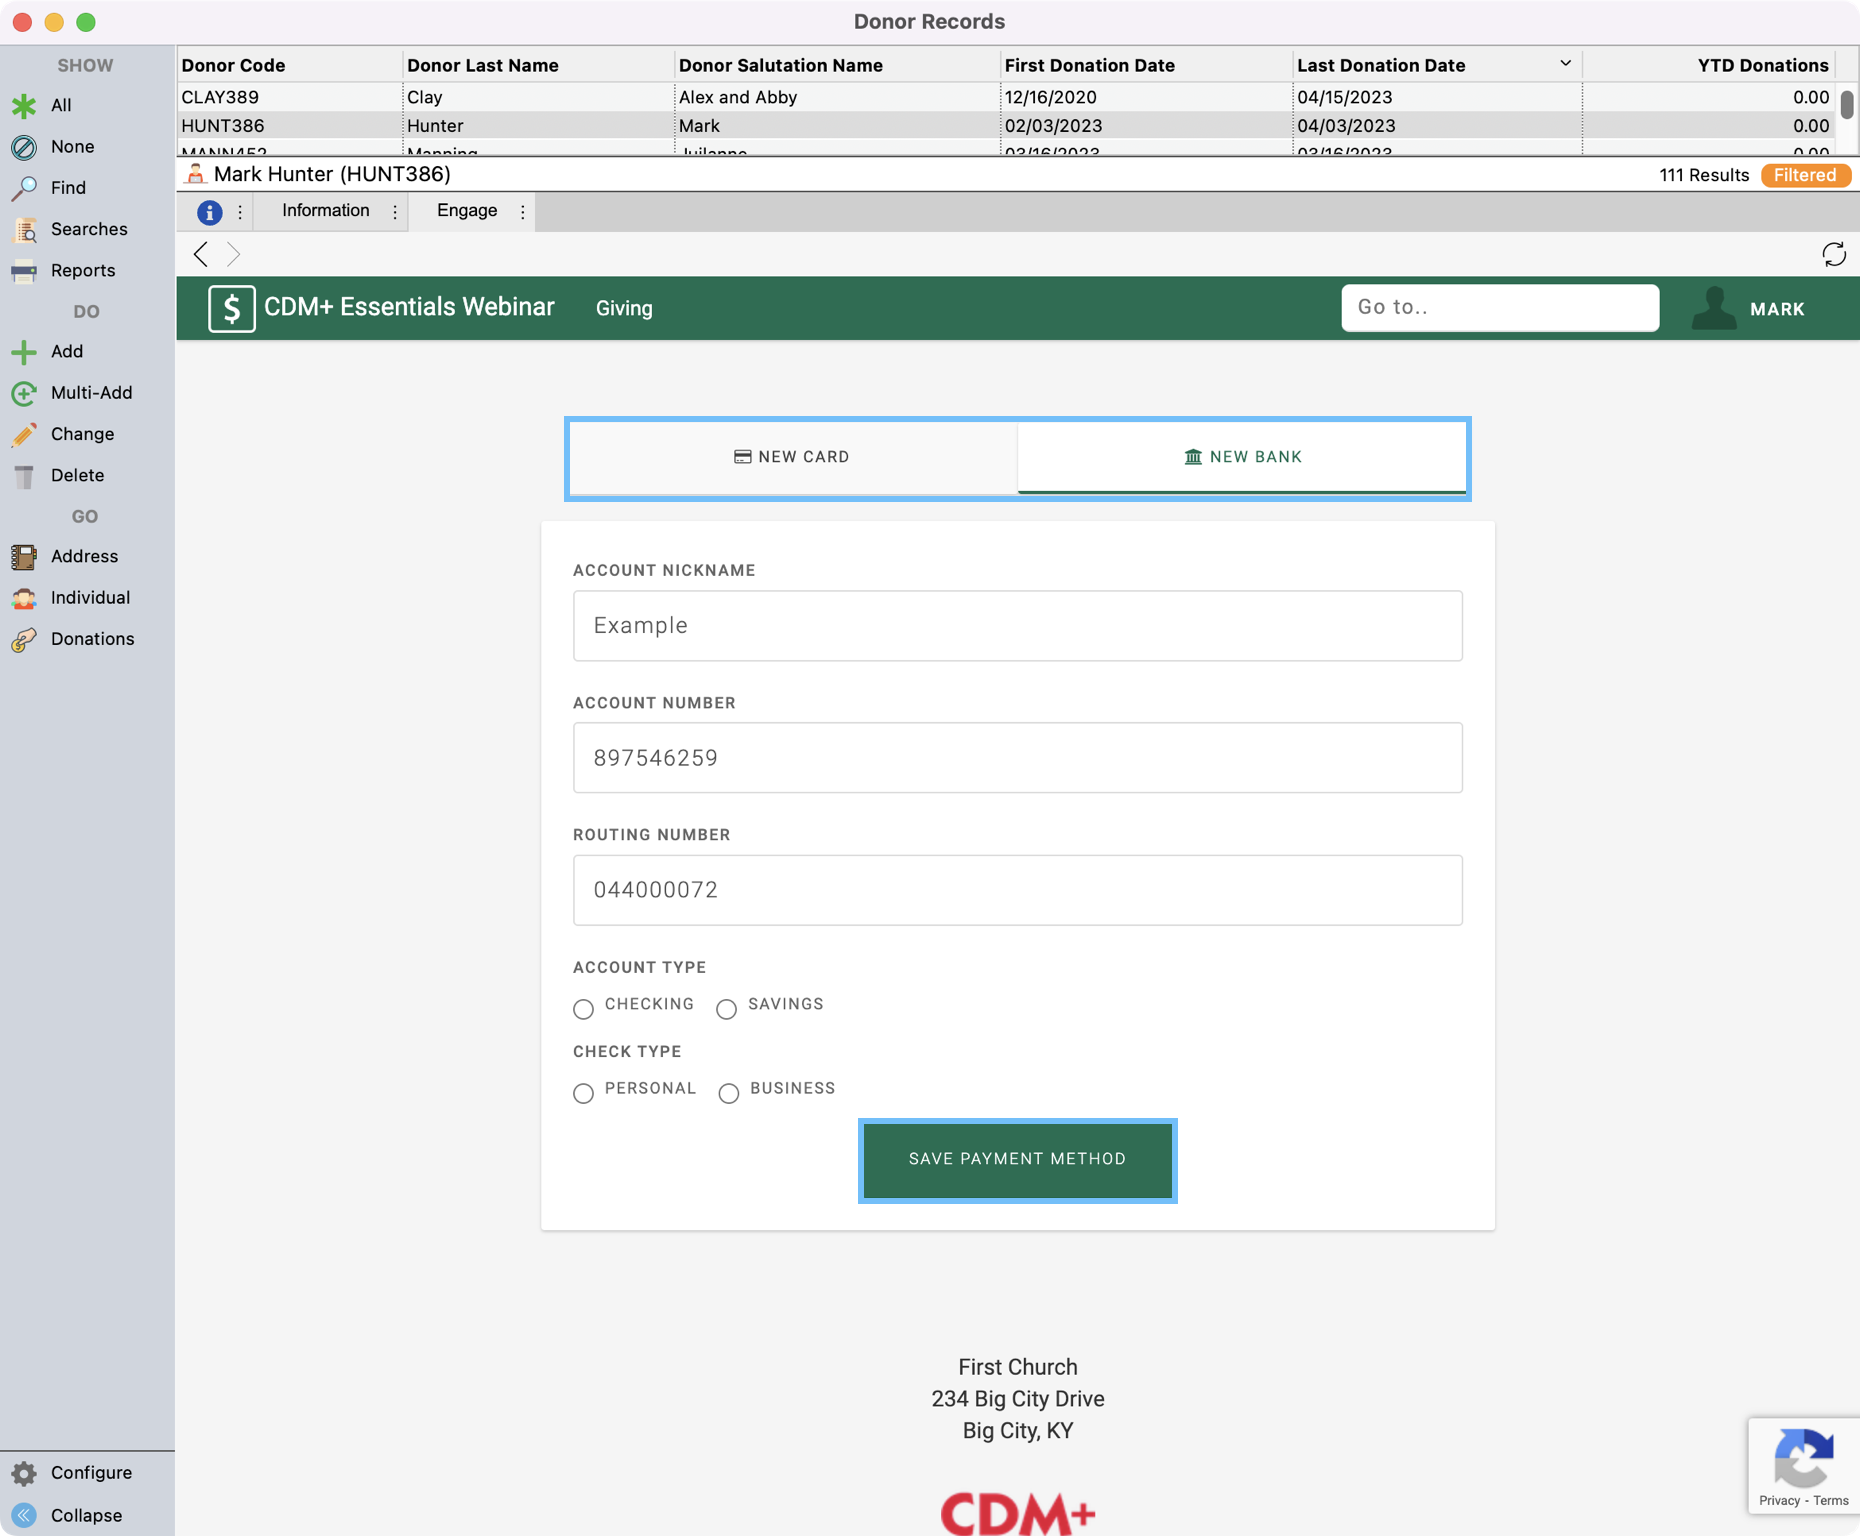Viewport: 1860px width, 1536px height.
Task: Select the Savings account type
Action: tap(726, 1009)
